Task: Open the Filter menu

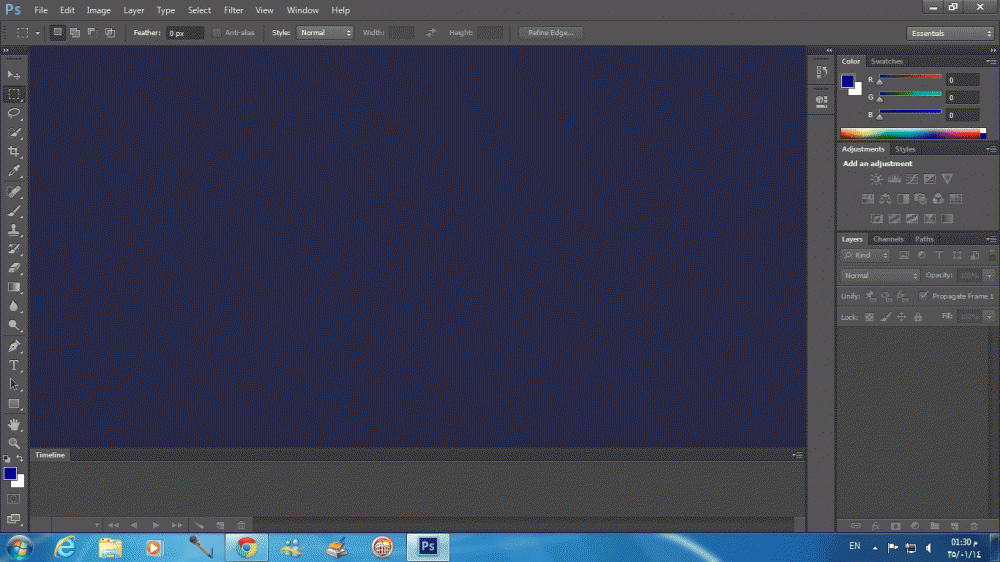Action: 233,10
